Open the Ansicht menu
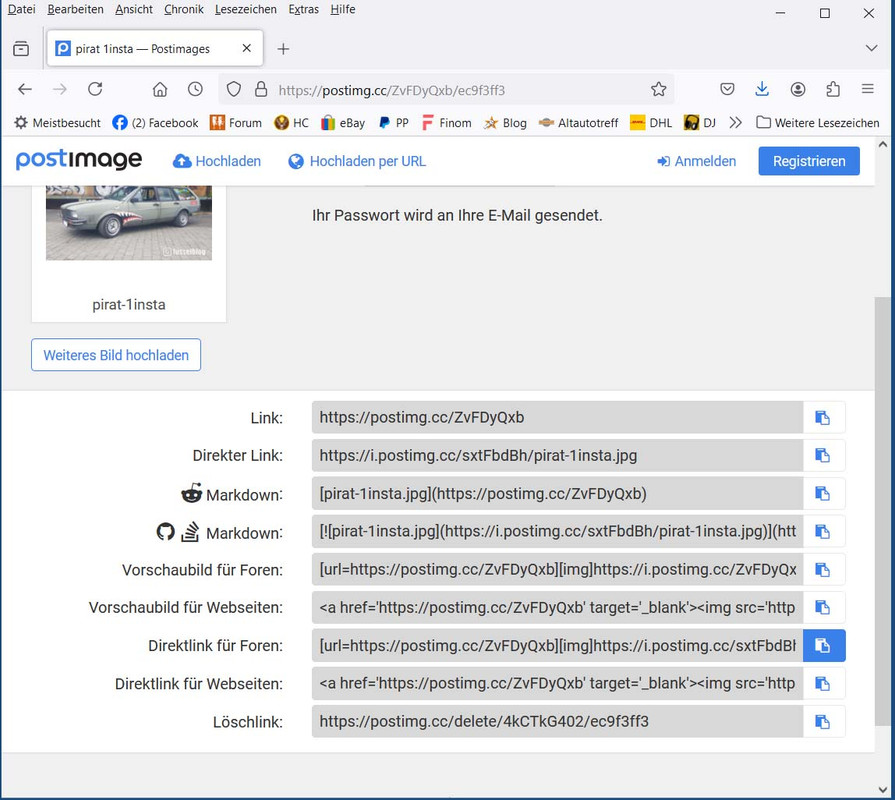The height and width of the screenshot is (800, 895). (x=134, y=9)
